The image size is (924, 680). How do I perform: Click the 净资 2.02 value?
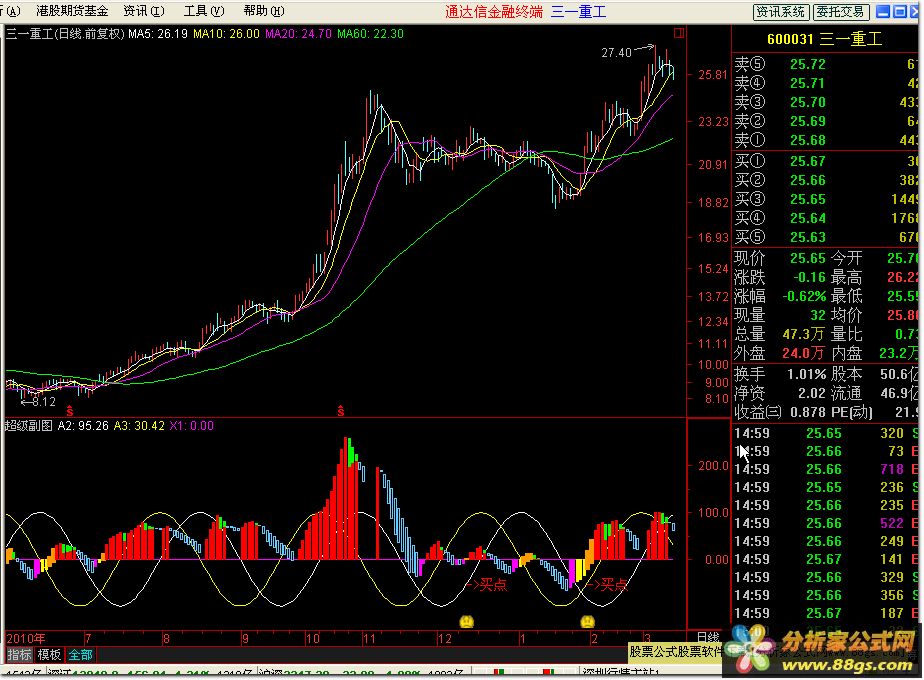point(812,393)
